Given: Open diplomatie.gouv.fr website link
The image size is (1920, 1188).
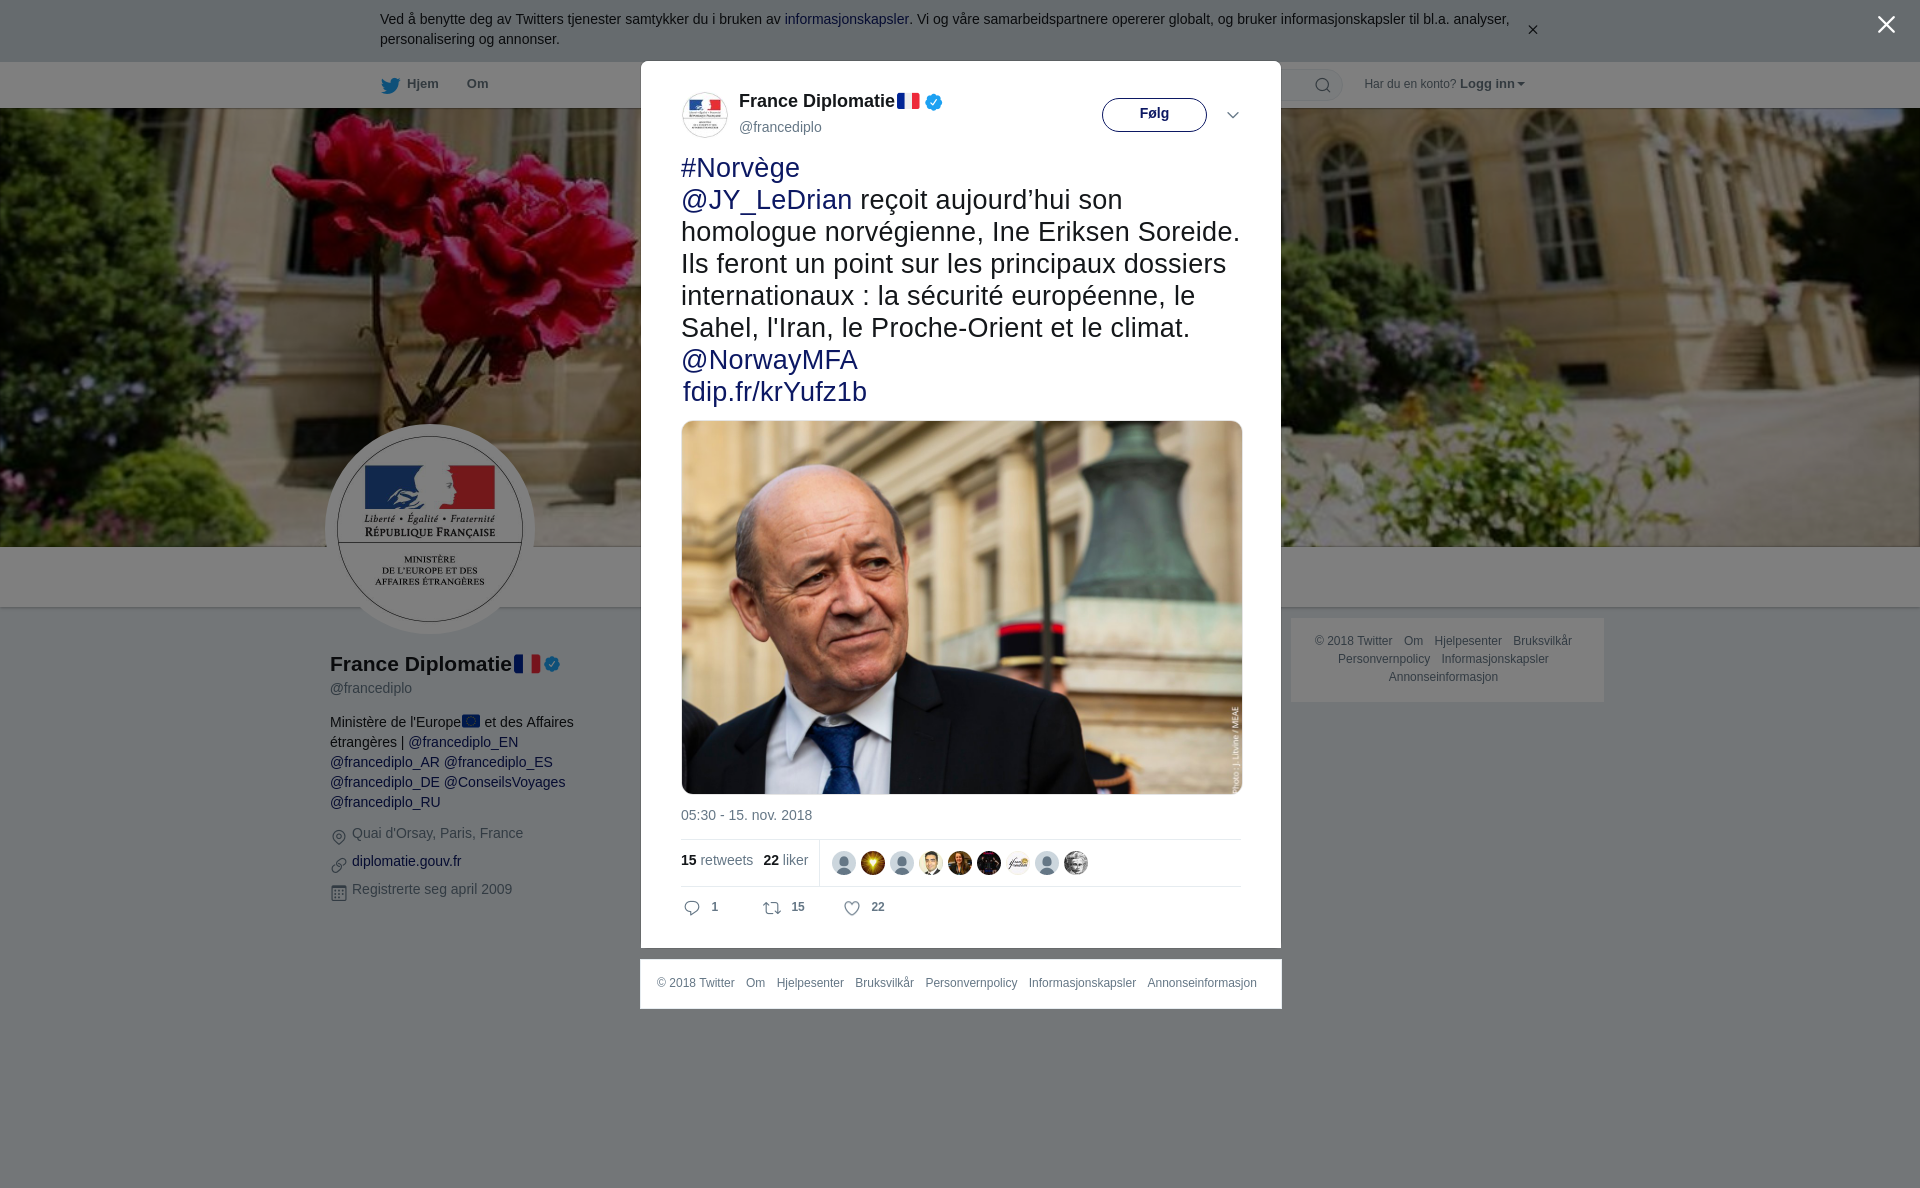Looking at the screenshot, I should tap(406, 861).
